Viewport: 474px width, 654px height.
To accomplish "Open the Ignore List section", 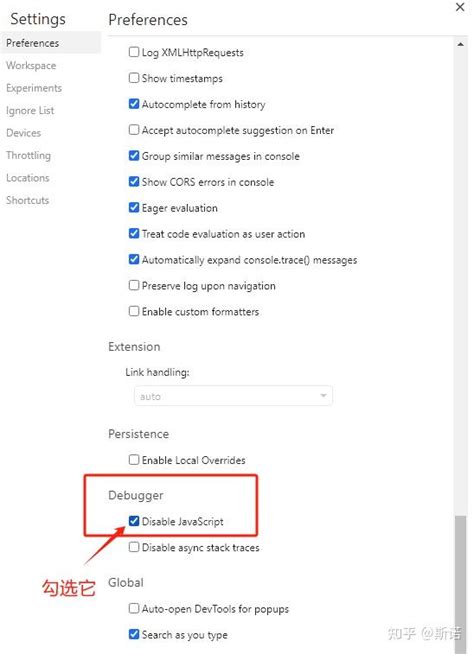I will click(x=30, y=111).
